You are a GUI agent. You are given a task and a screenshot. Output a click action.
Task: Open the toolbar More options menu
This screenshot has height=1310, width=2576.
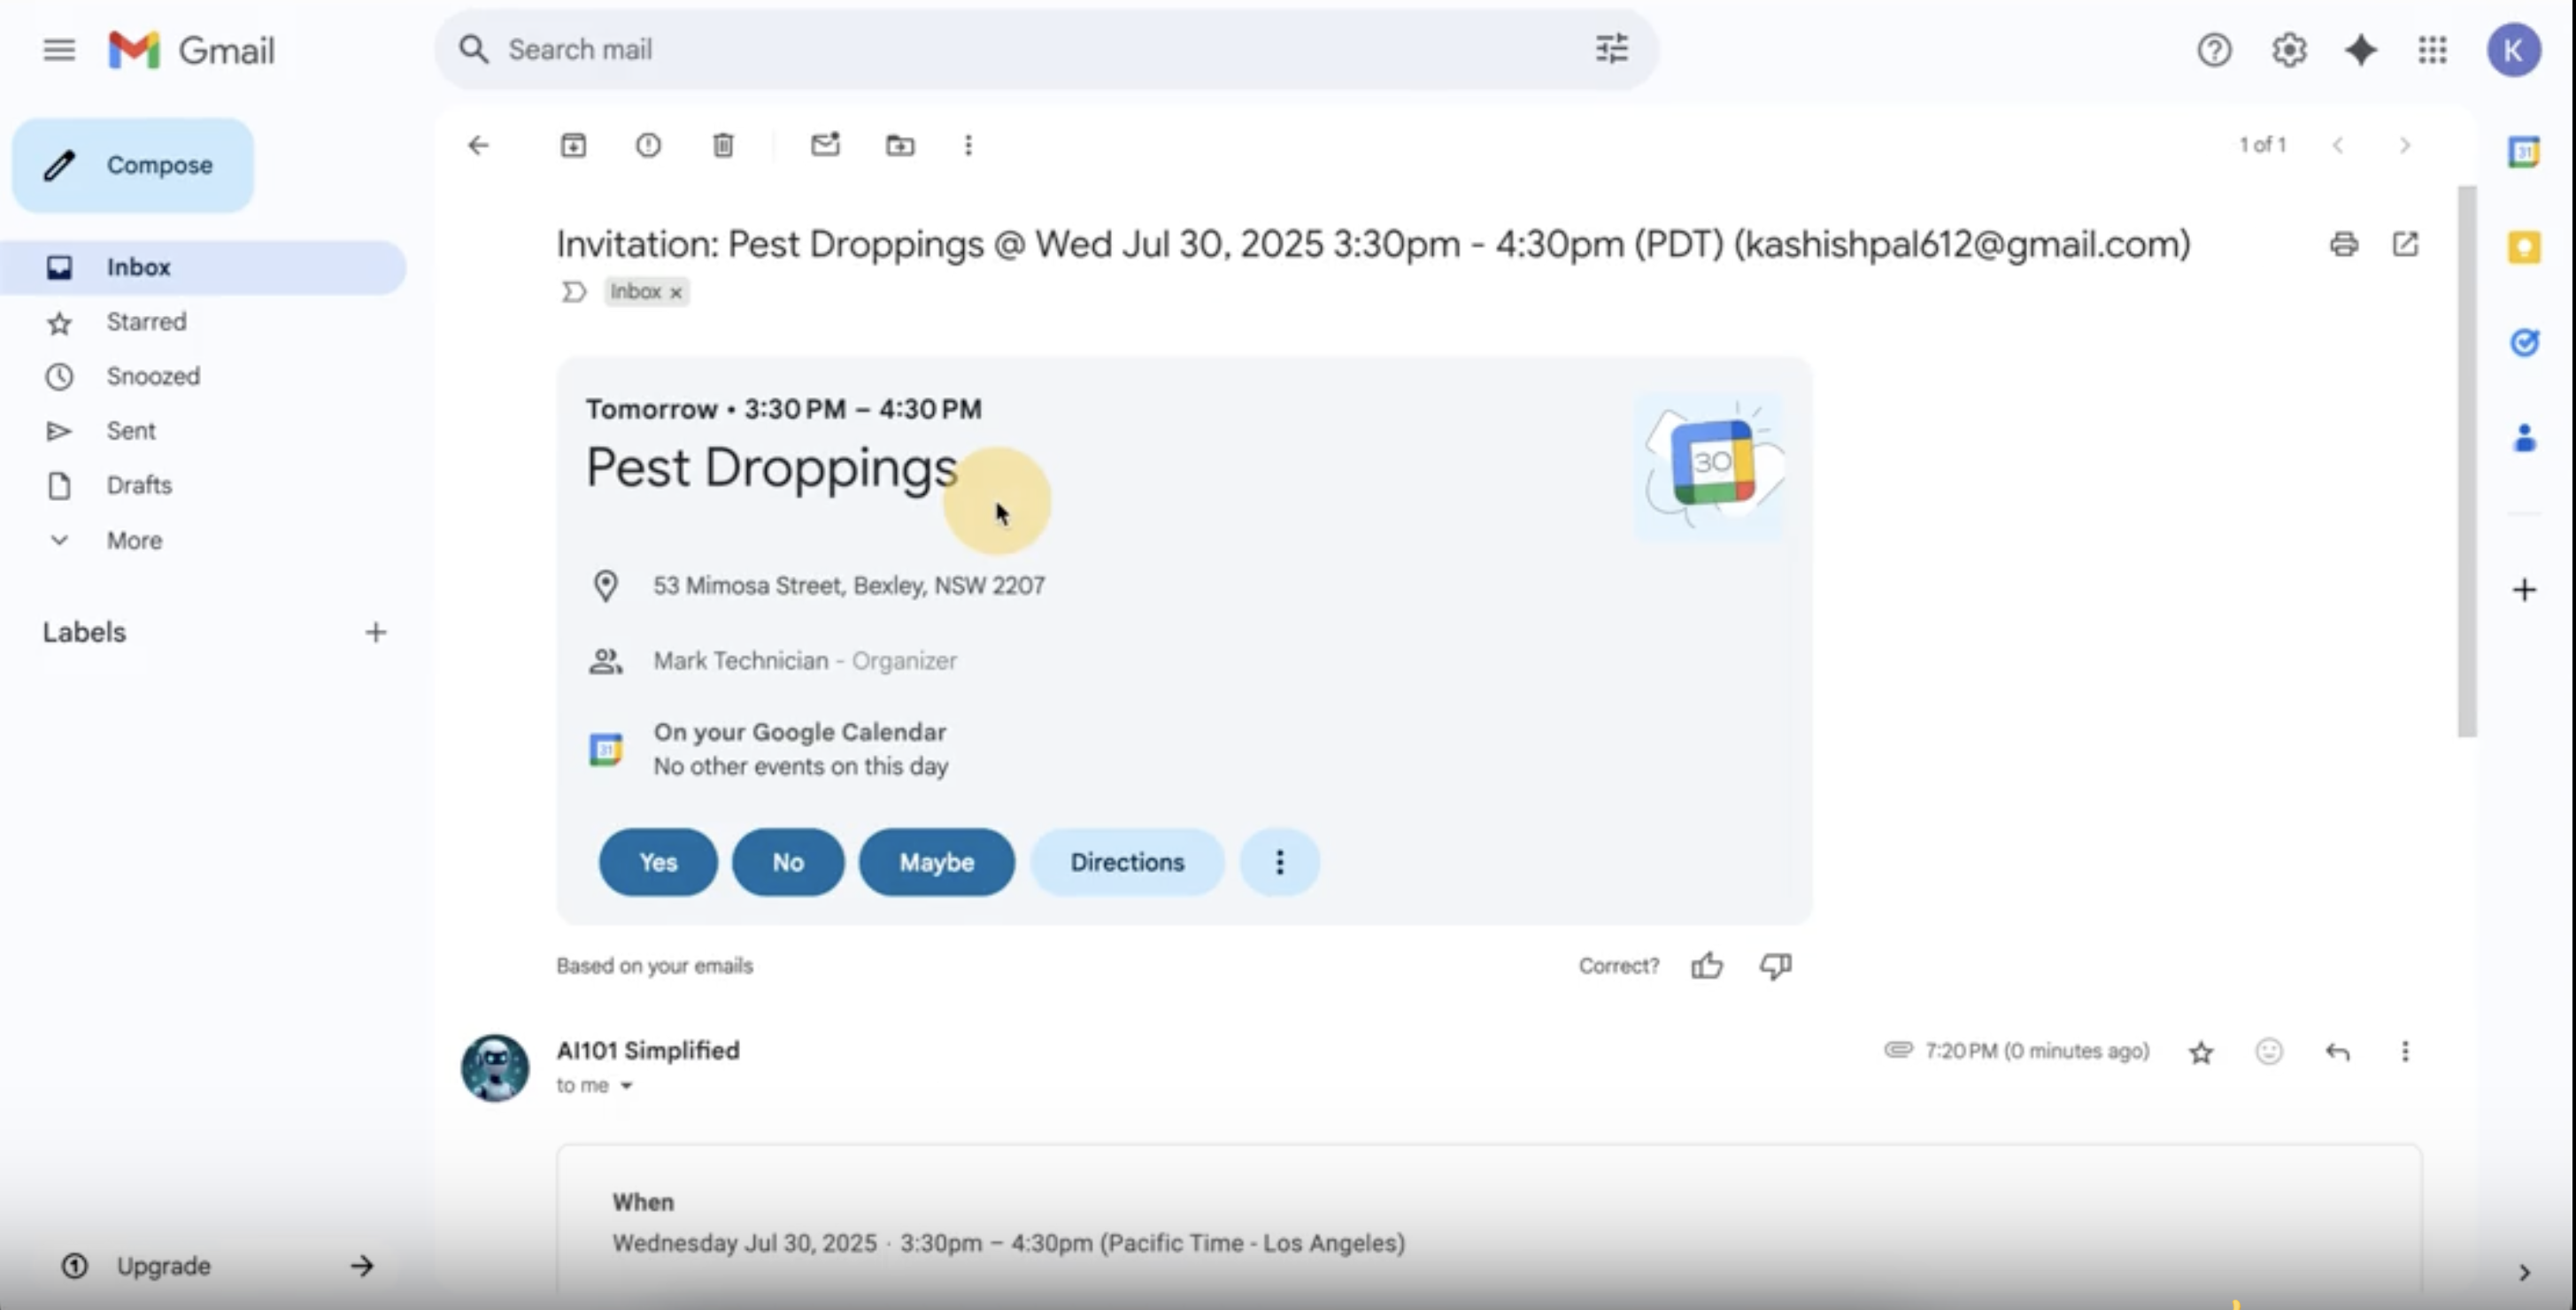click(x=968, y=145)
